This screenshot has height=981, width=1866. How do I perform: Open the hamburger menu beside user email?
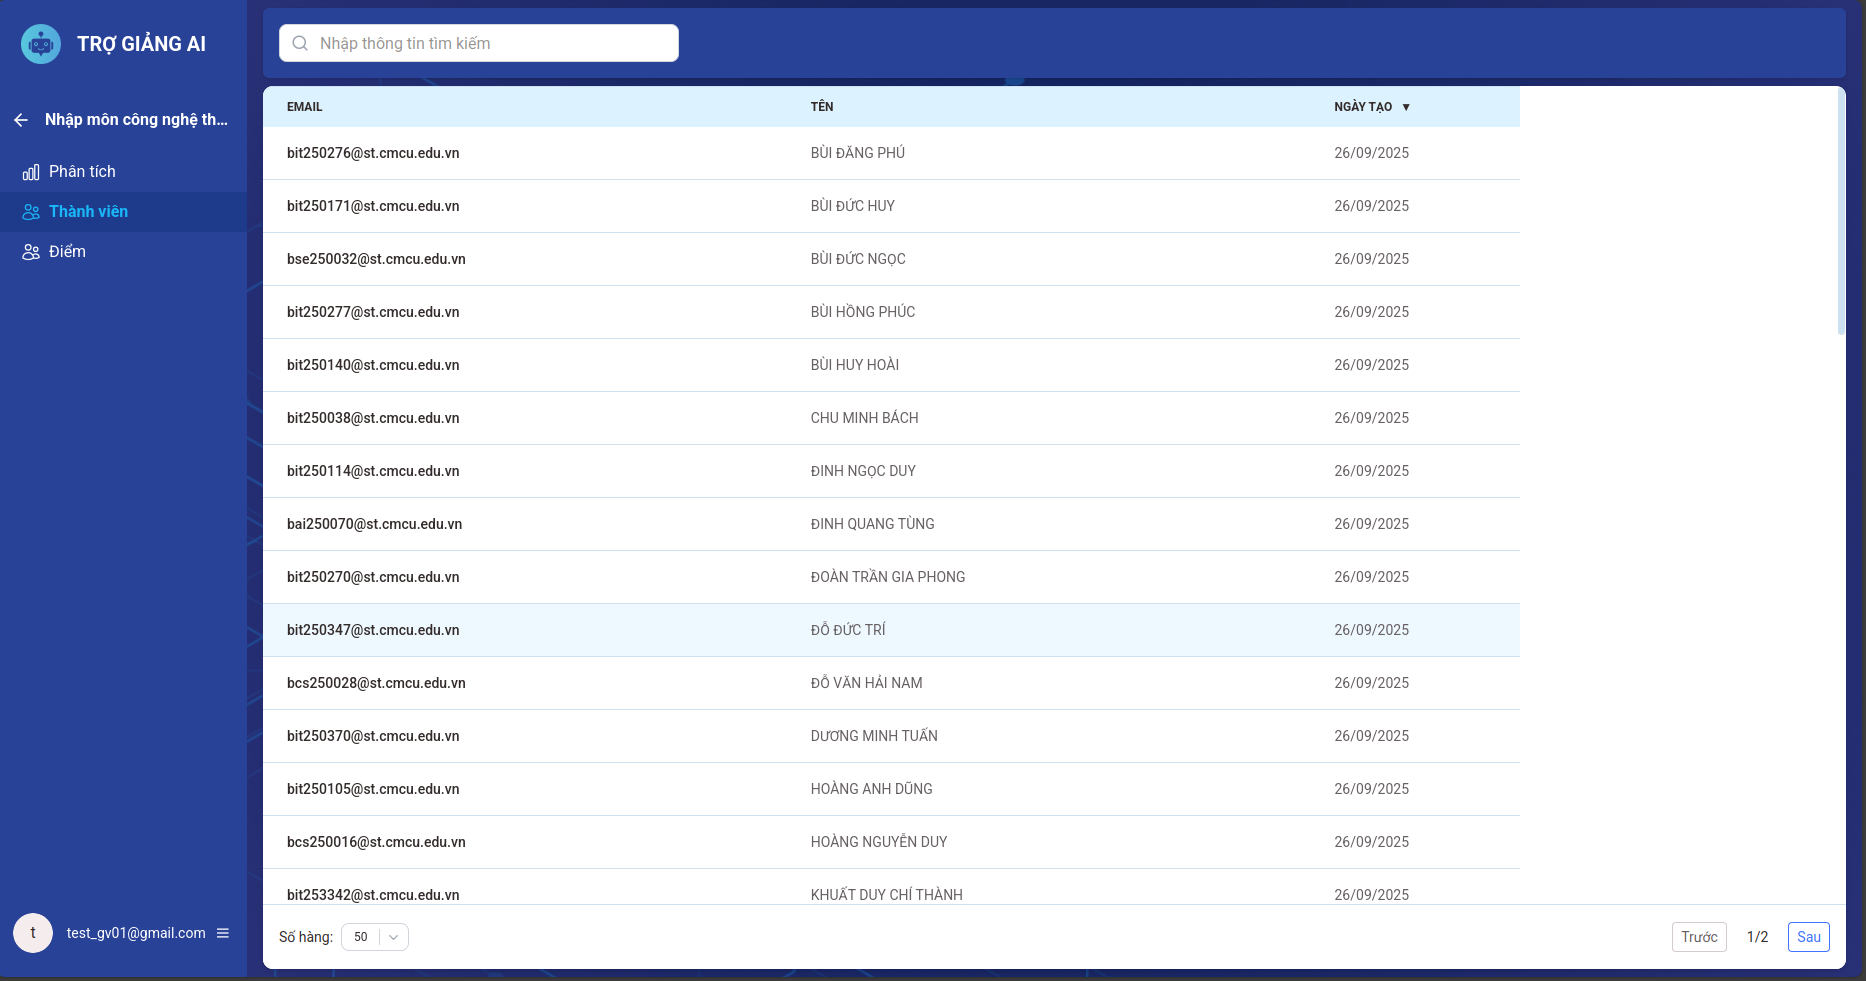tap(223, 933)
